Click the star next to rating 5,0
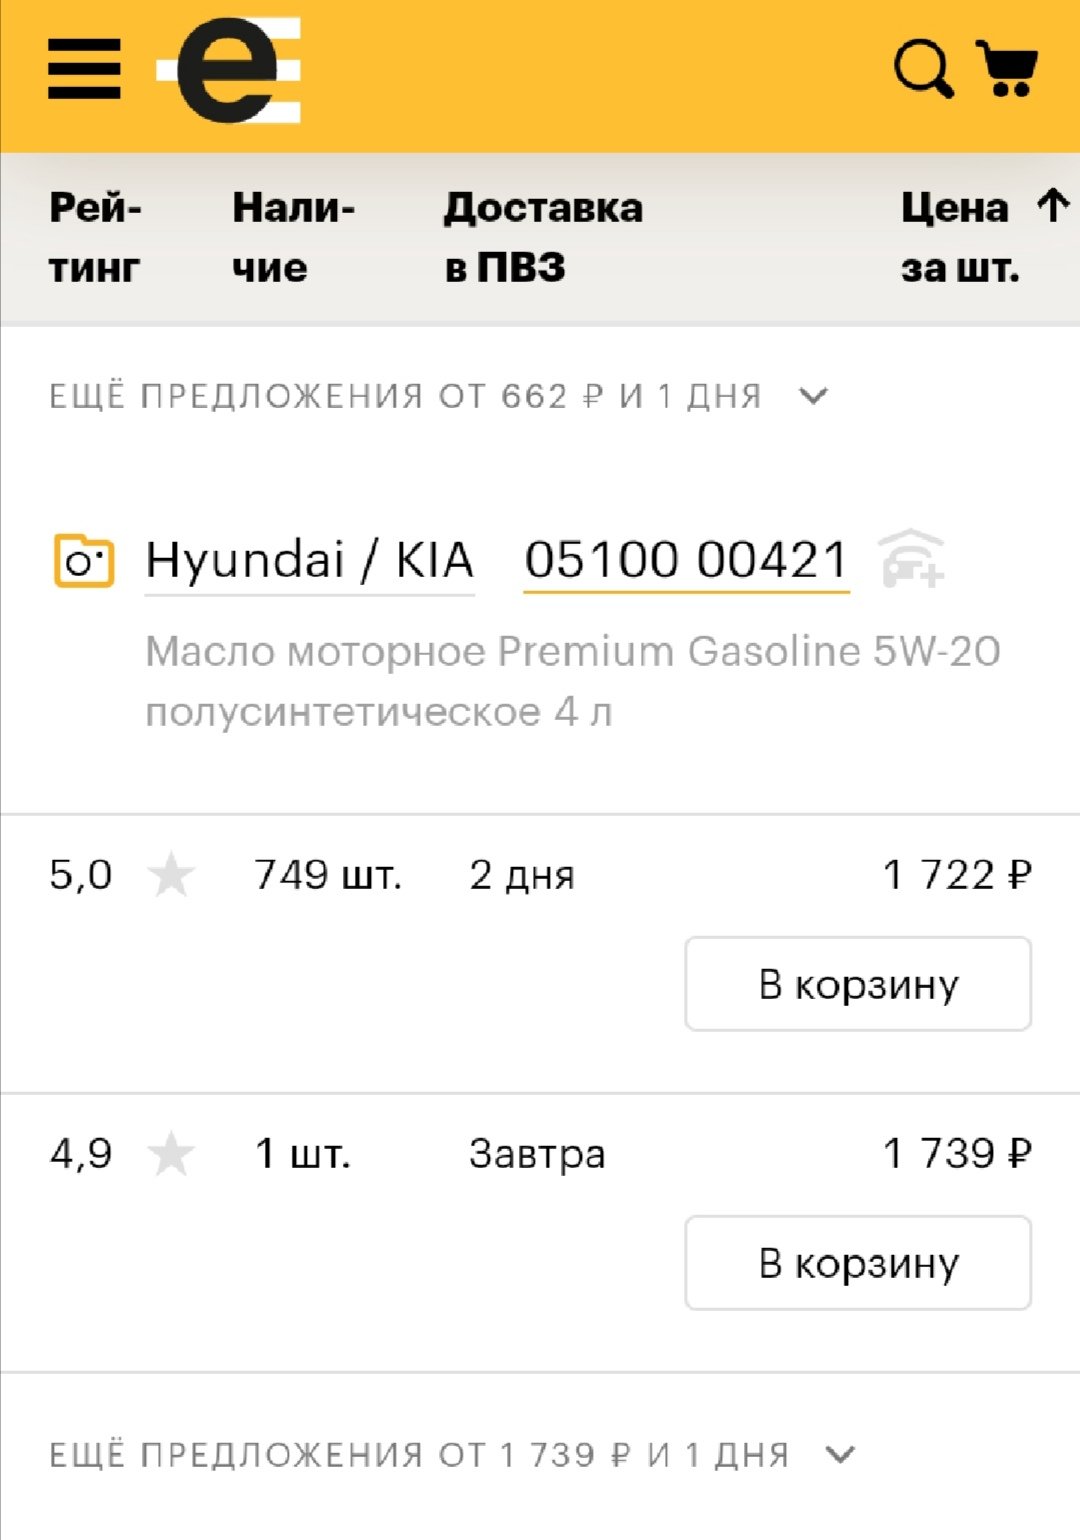Image resolution: width=1080 pixels, height=1540 pixels. click(x=171, y=875)
